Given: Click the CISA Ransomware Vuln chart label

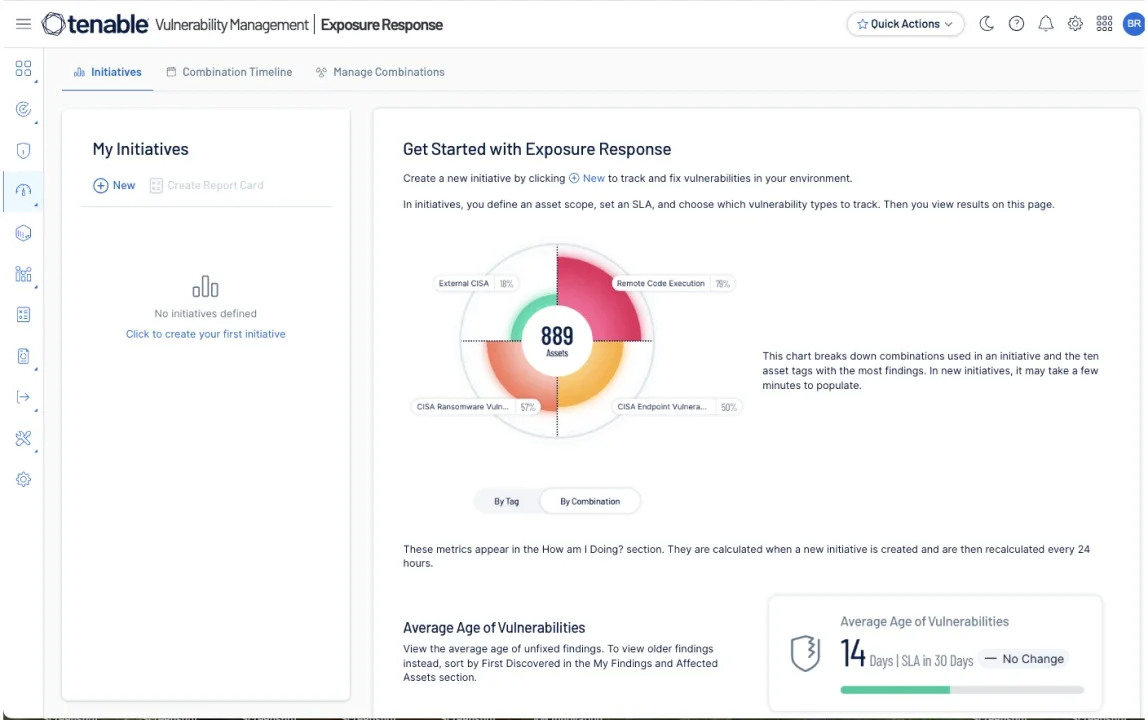Looking at the screenshot, I should 476,407.
